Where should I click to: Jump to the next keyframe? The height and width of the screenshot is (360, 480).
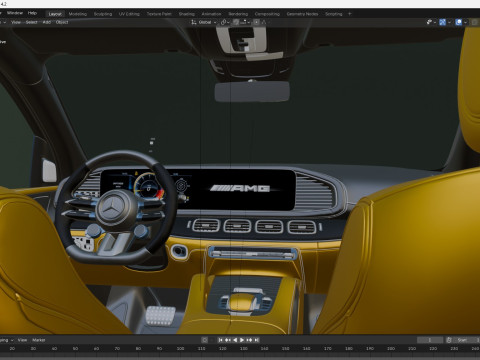coord(249,340)
